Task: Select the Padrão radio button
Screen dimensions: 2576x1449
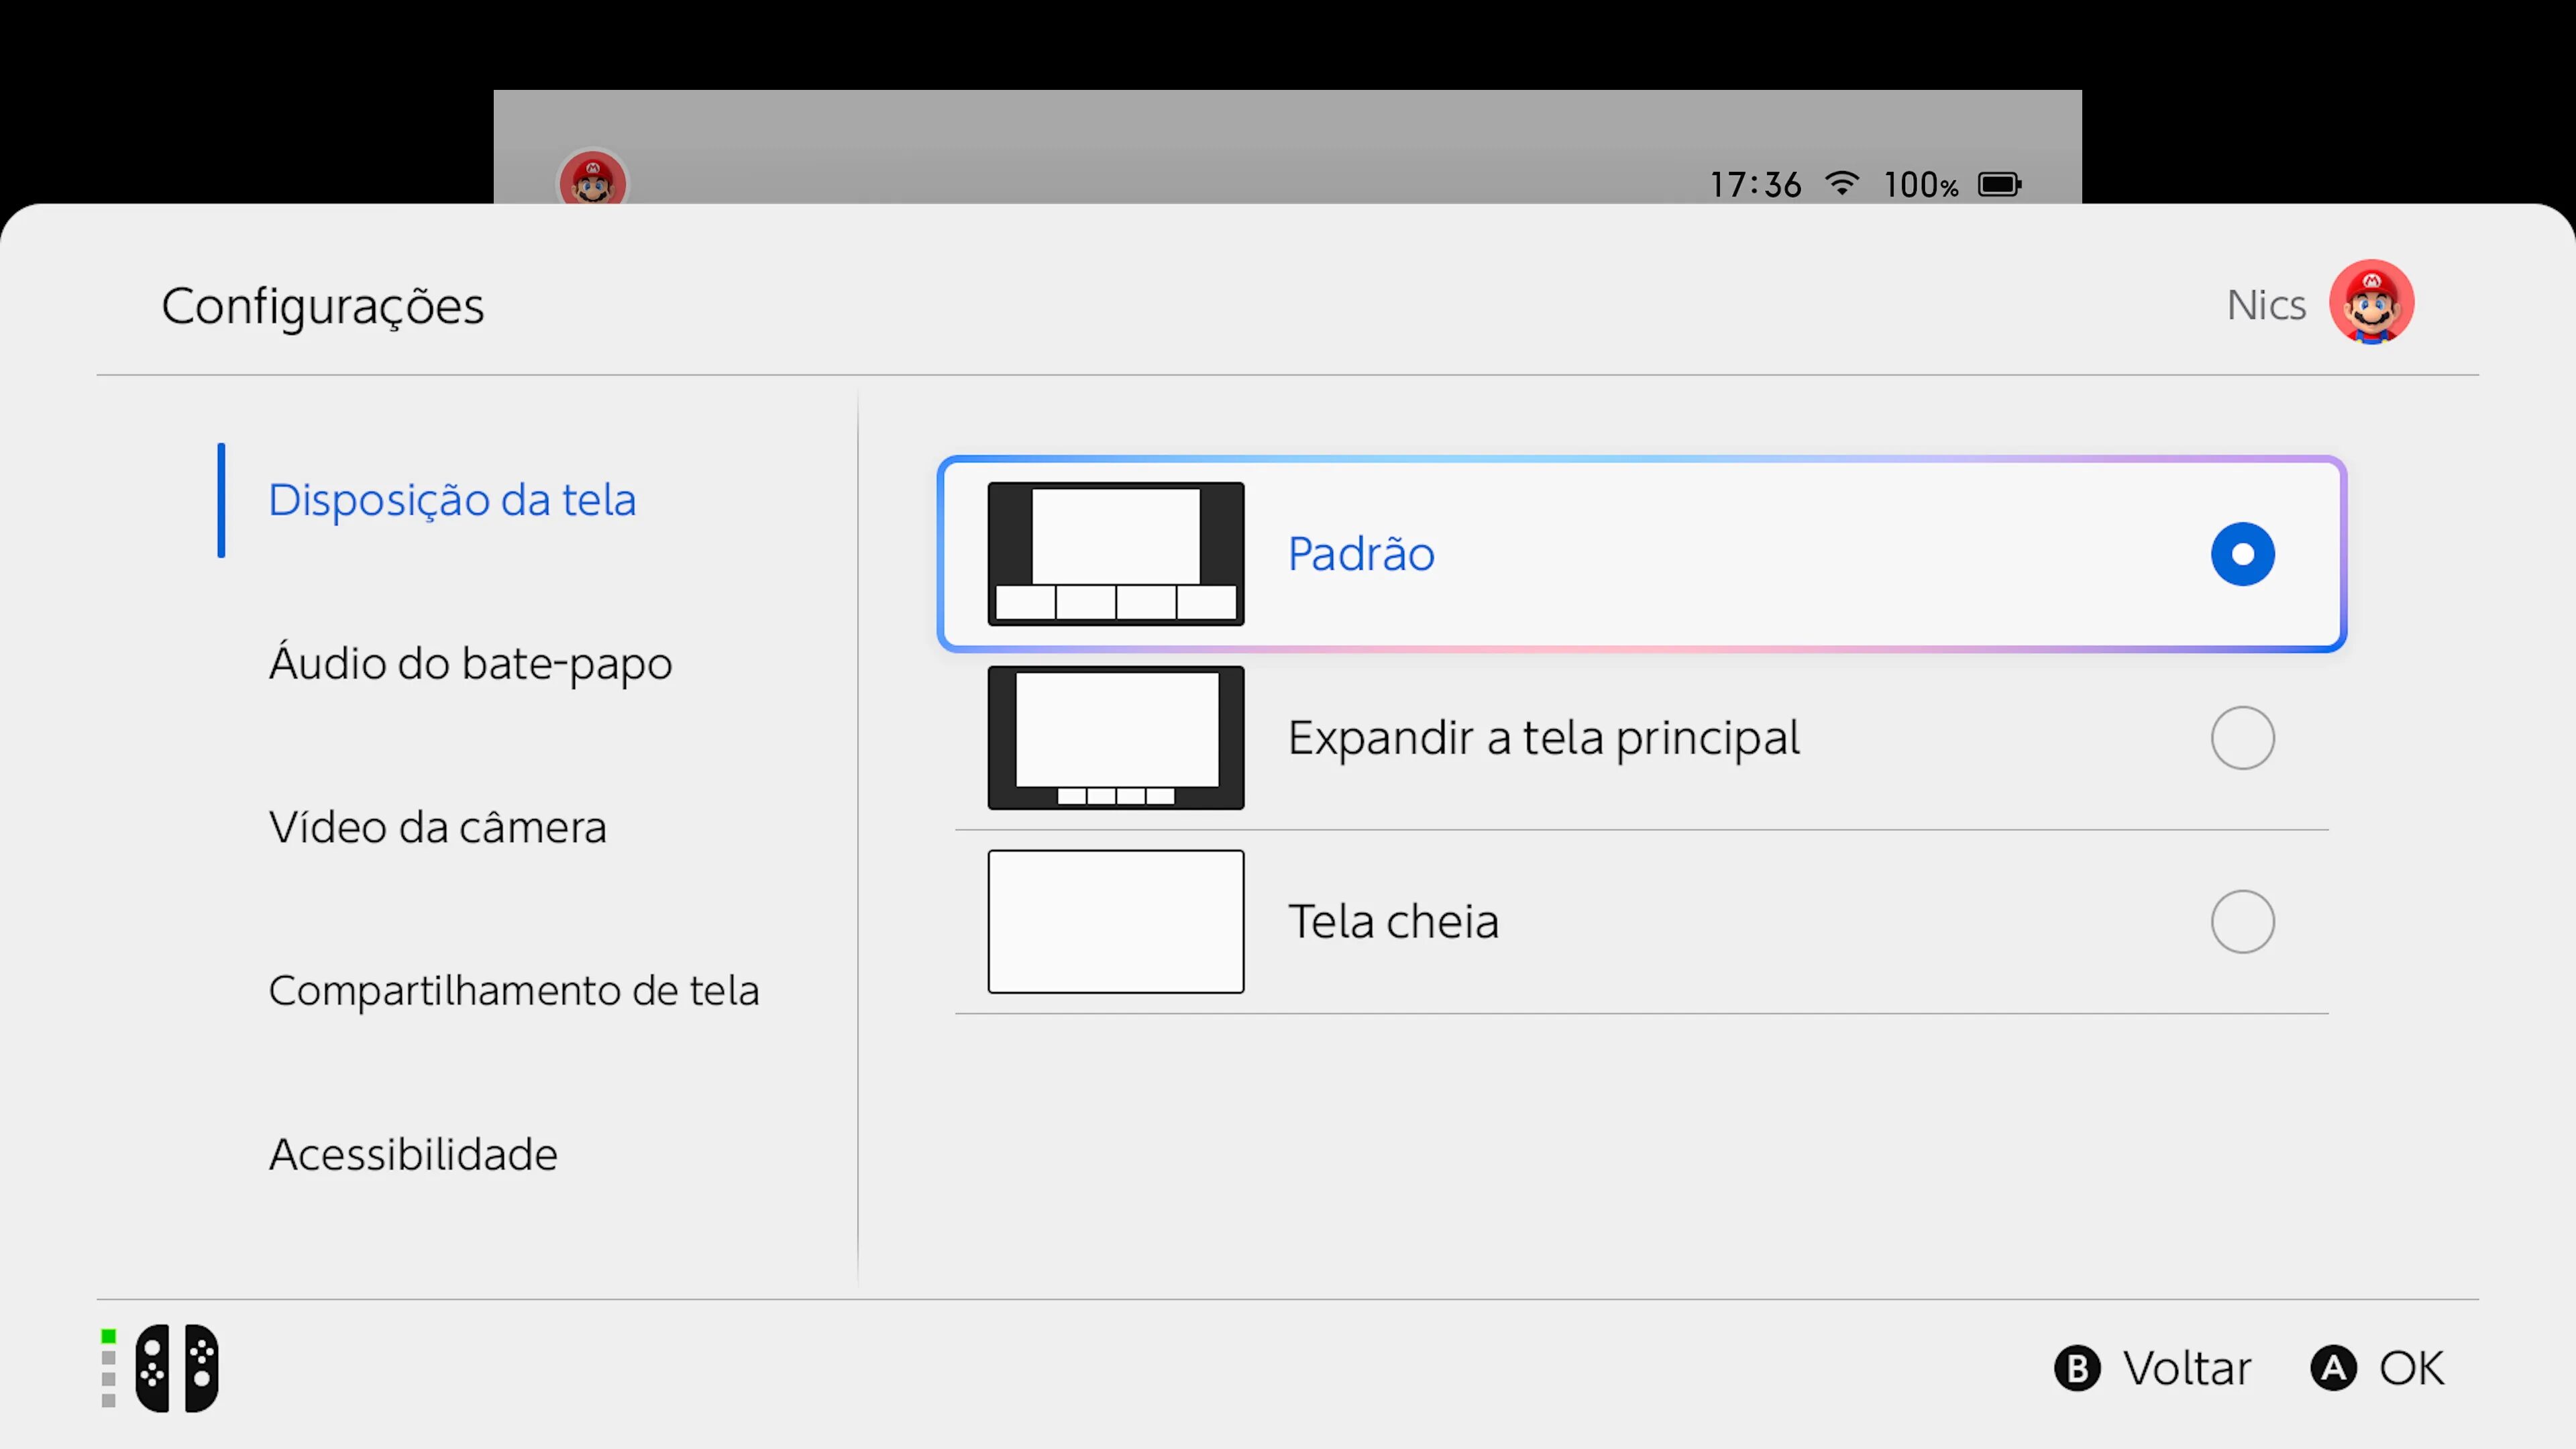Action: (x=2242, y=554)
